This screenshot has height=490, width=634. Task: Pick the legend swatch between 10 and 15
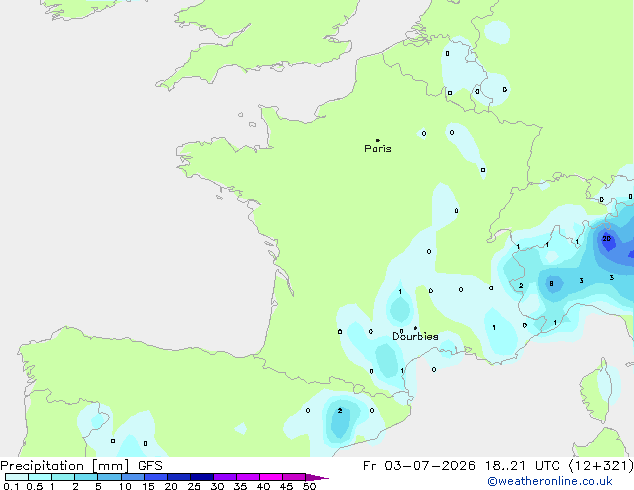tap(133, 477)
